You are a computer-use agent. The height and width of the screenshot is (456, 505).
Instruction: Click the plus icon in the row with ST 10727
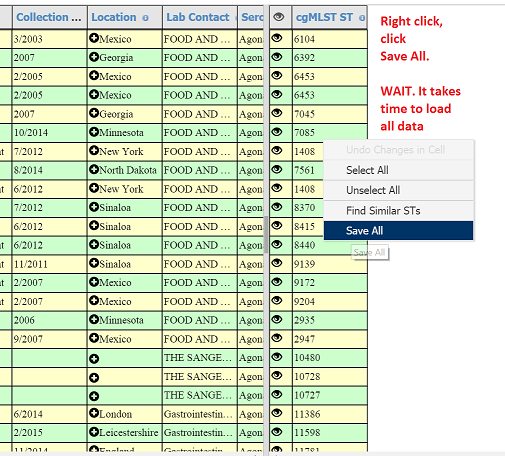tap(94, 396)
